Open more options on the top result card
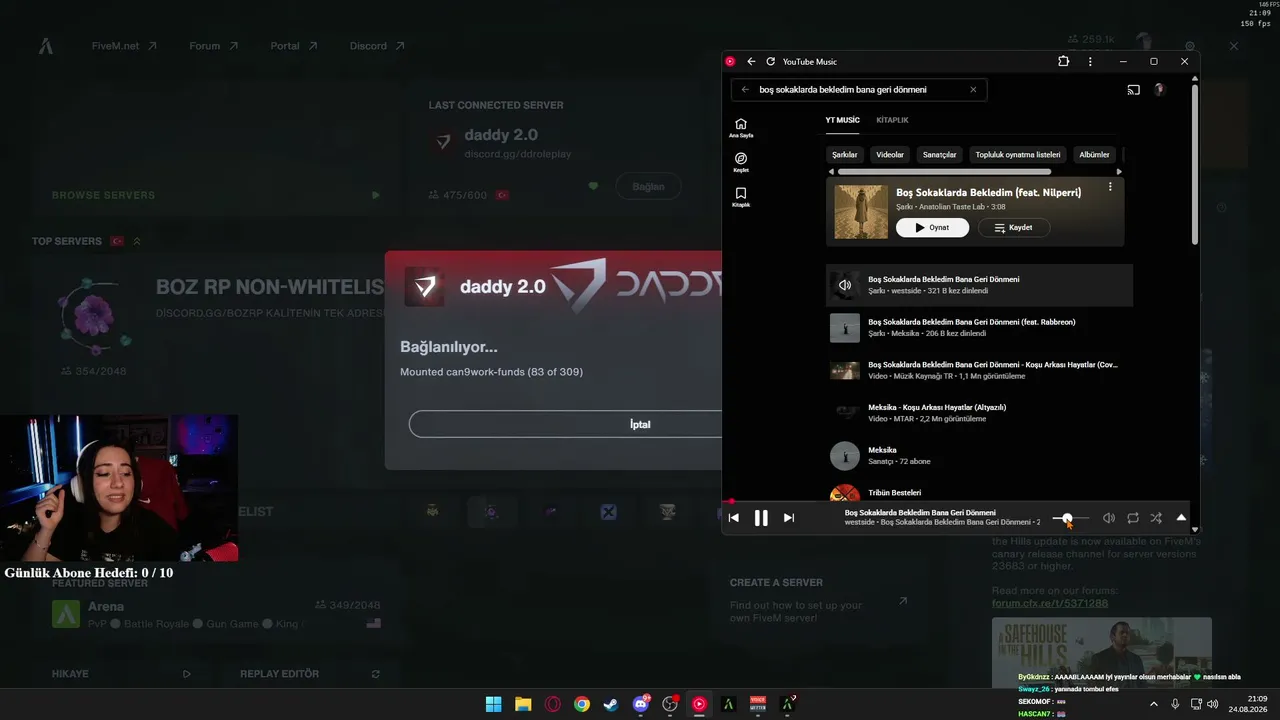 coord(1110,187)
